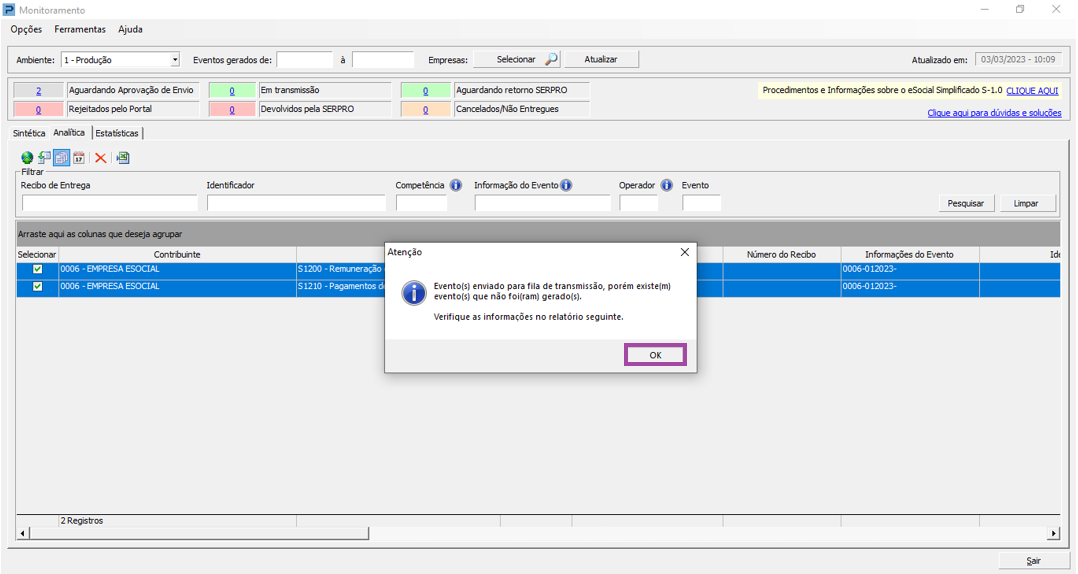This screenshot has width=1078, height=574.
Task: Click the horizontal scrollbar right arrow
Action: [x=1053, y=533]
